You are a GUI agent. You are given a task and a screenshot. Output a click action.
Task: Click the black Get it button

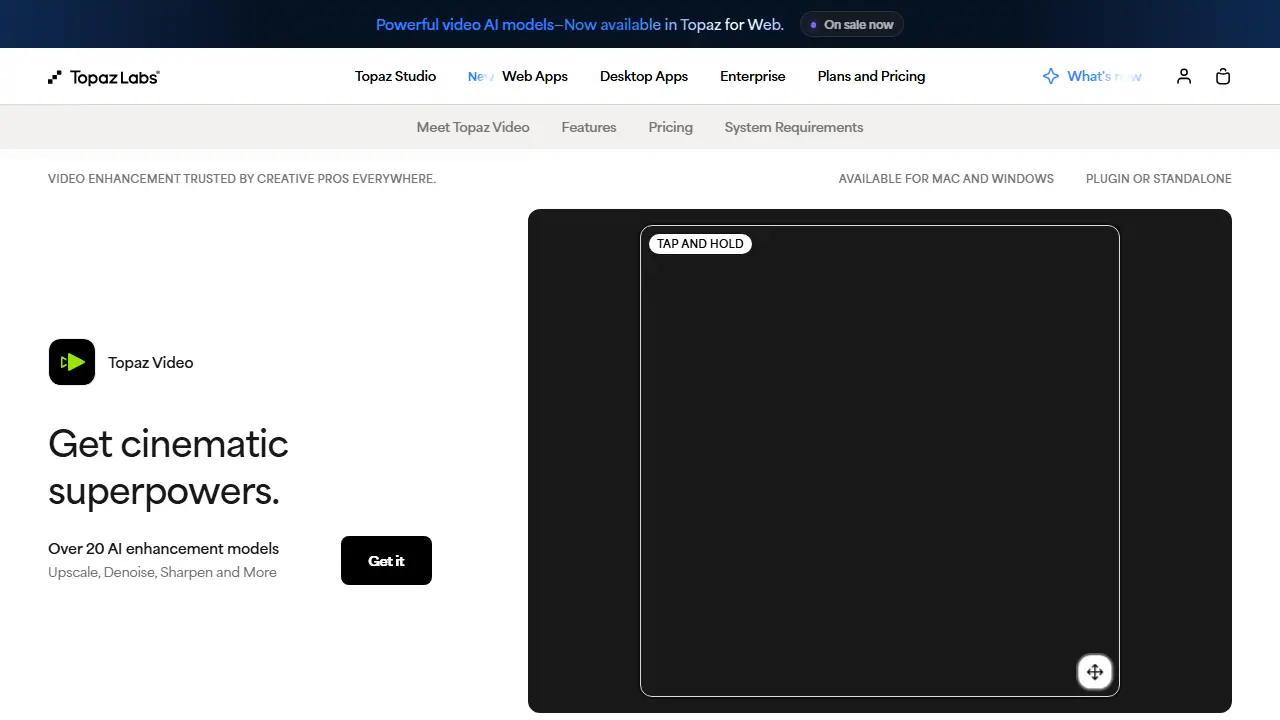pyautogui.click(x=386, y=560)
